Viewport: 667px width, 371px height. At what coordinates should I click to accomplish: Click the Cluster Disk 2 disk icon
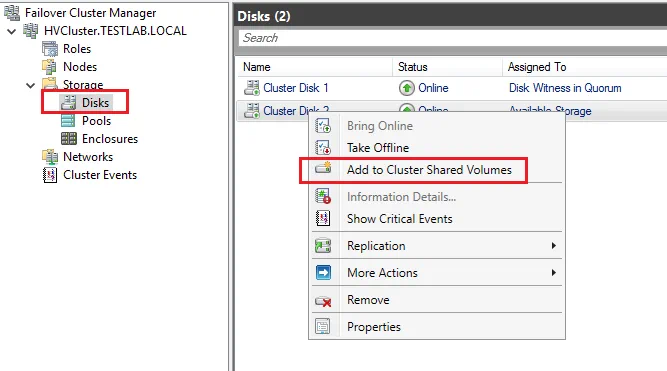tap(252, 111)
